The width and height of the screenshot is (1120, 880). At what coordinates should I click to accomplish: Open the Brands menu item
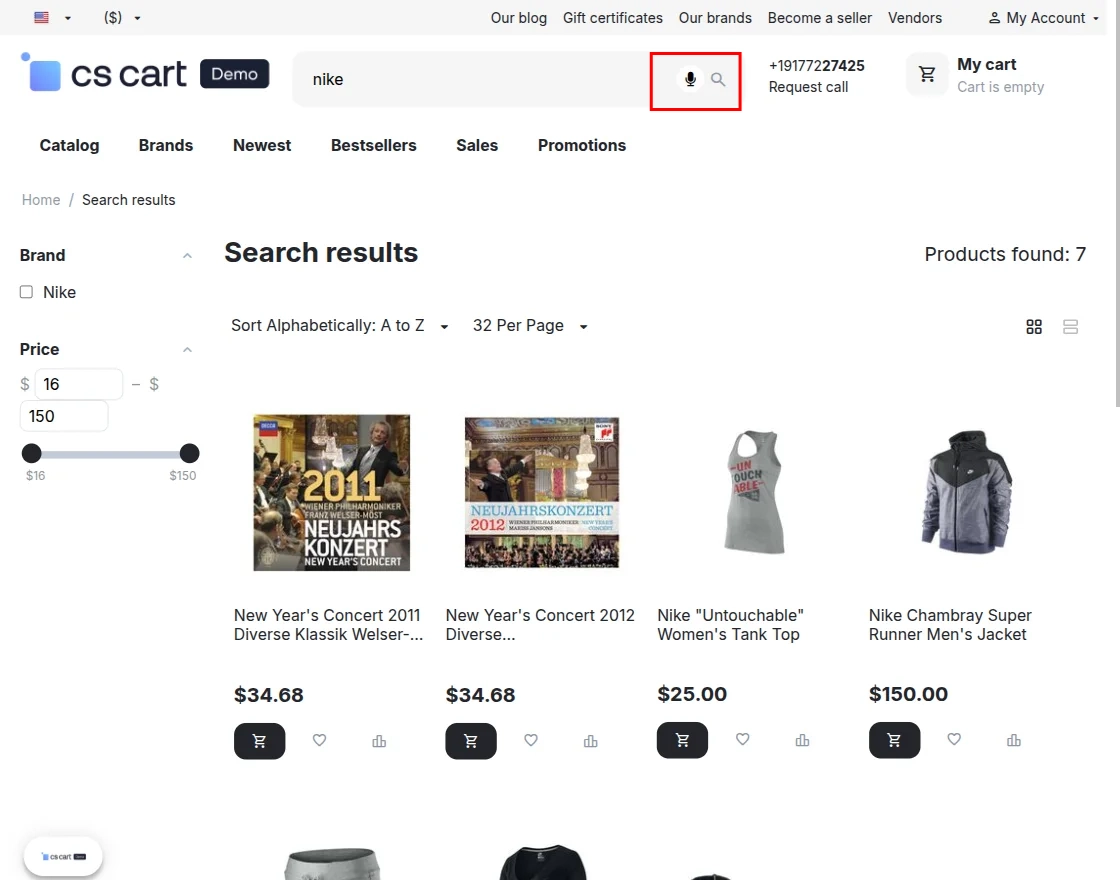point(166,146)
